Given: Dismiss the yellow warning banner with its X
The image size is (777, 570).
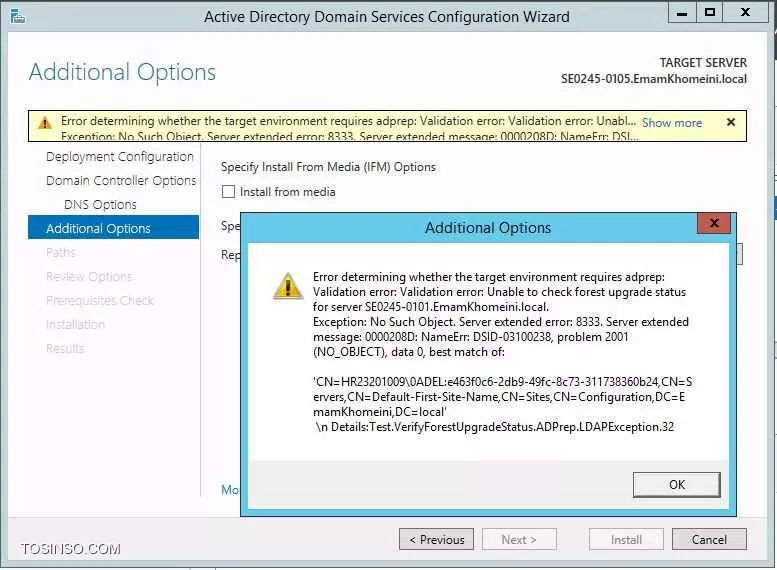Looking at the screenshot, I should pyautogui.click(x=730, y=122).
